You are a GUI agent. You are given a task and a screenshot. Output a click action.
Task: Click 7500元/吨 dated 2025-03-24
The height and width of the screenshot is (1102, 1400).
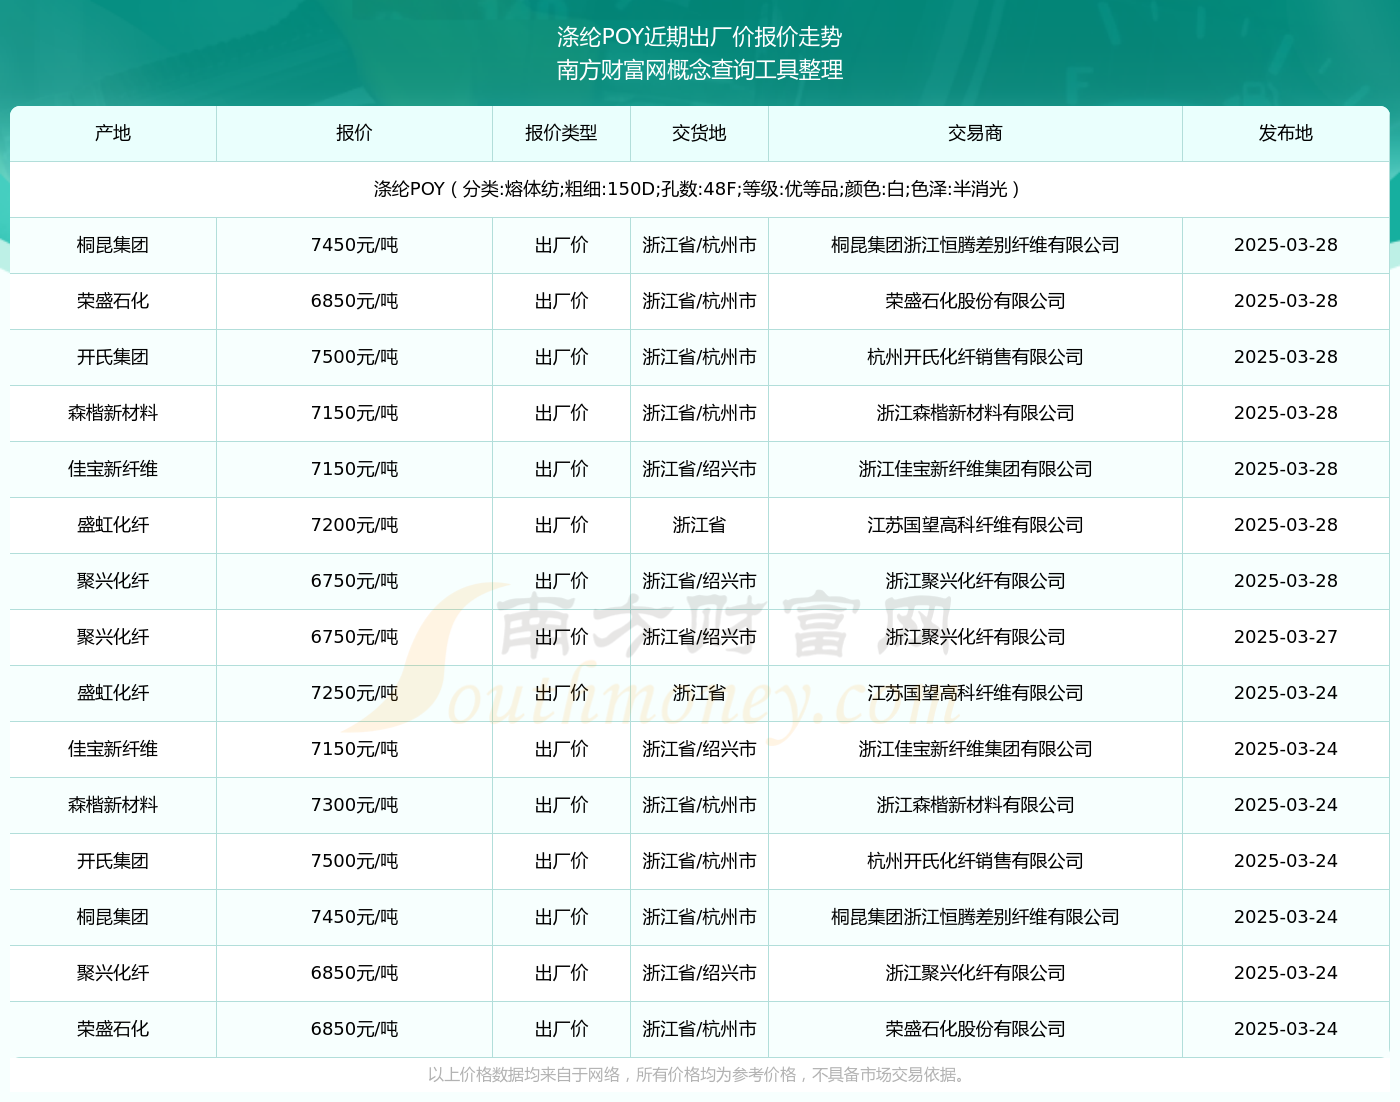354,861
